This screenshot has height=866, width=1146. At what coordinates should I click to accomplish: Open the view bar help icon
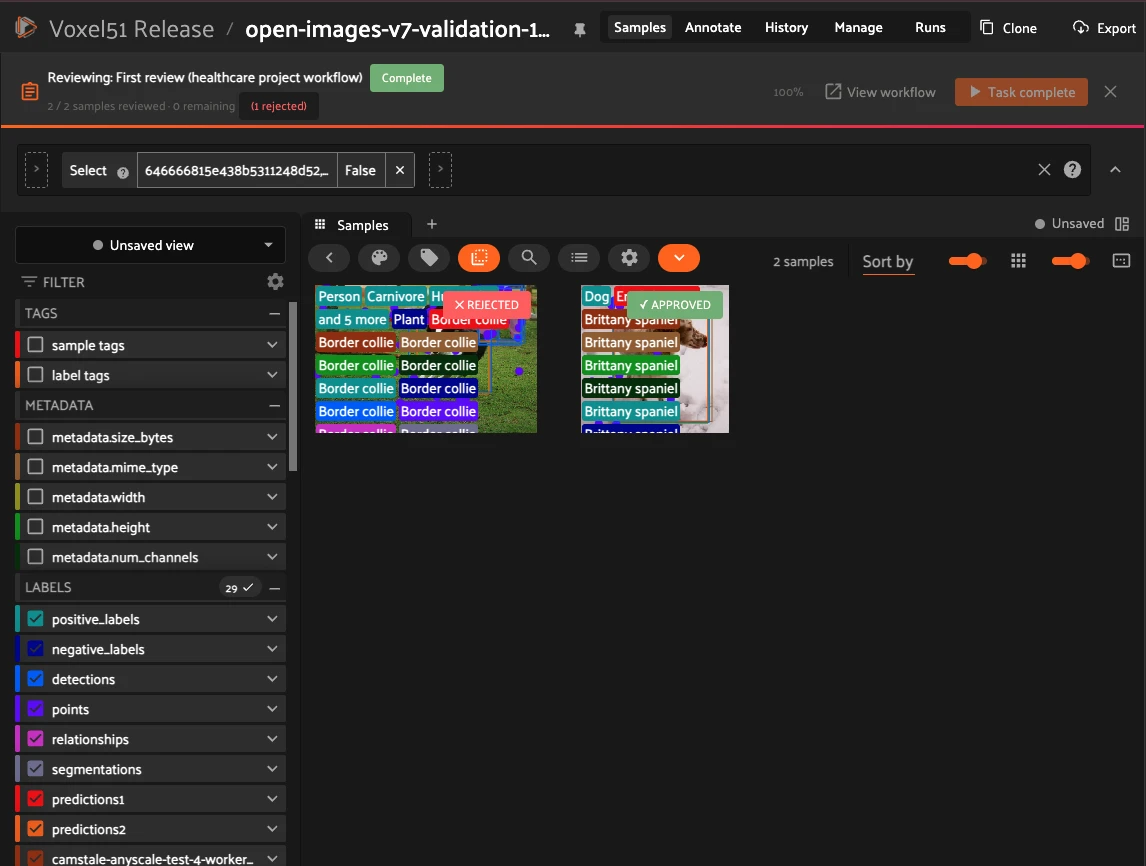(x=1072, y=170)
